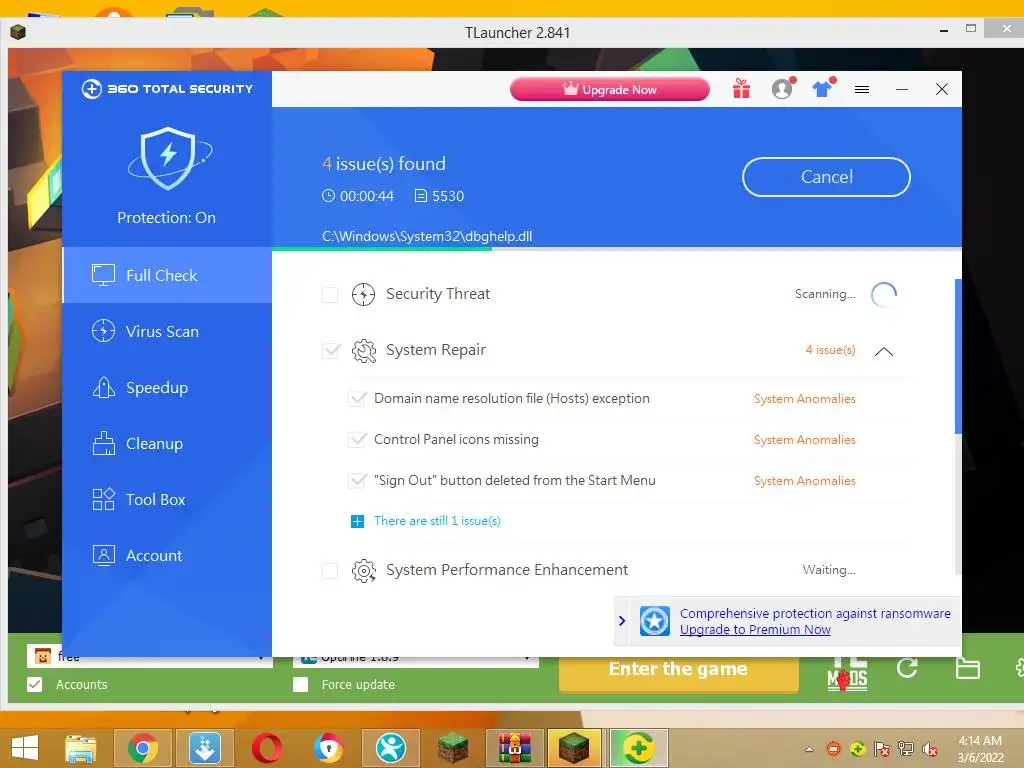Click the network tray icon

(906, 749)
